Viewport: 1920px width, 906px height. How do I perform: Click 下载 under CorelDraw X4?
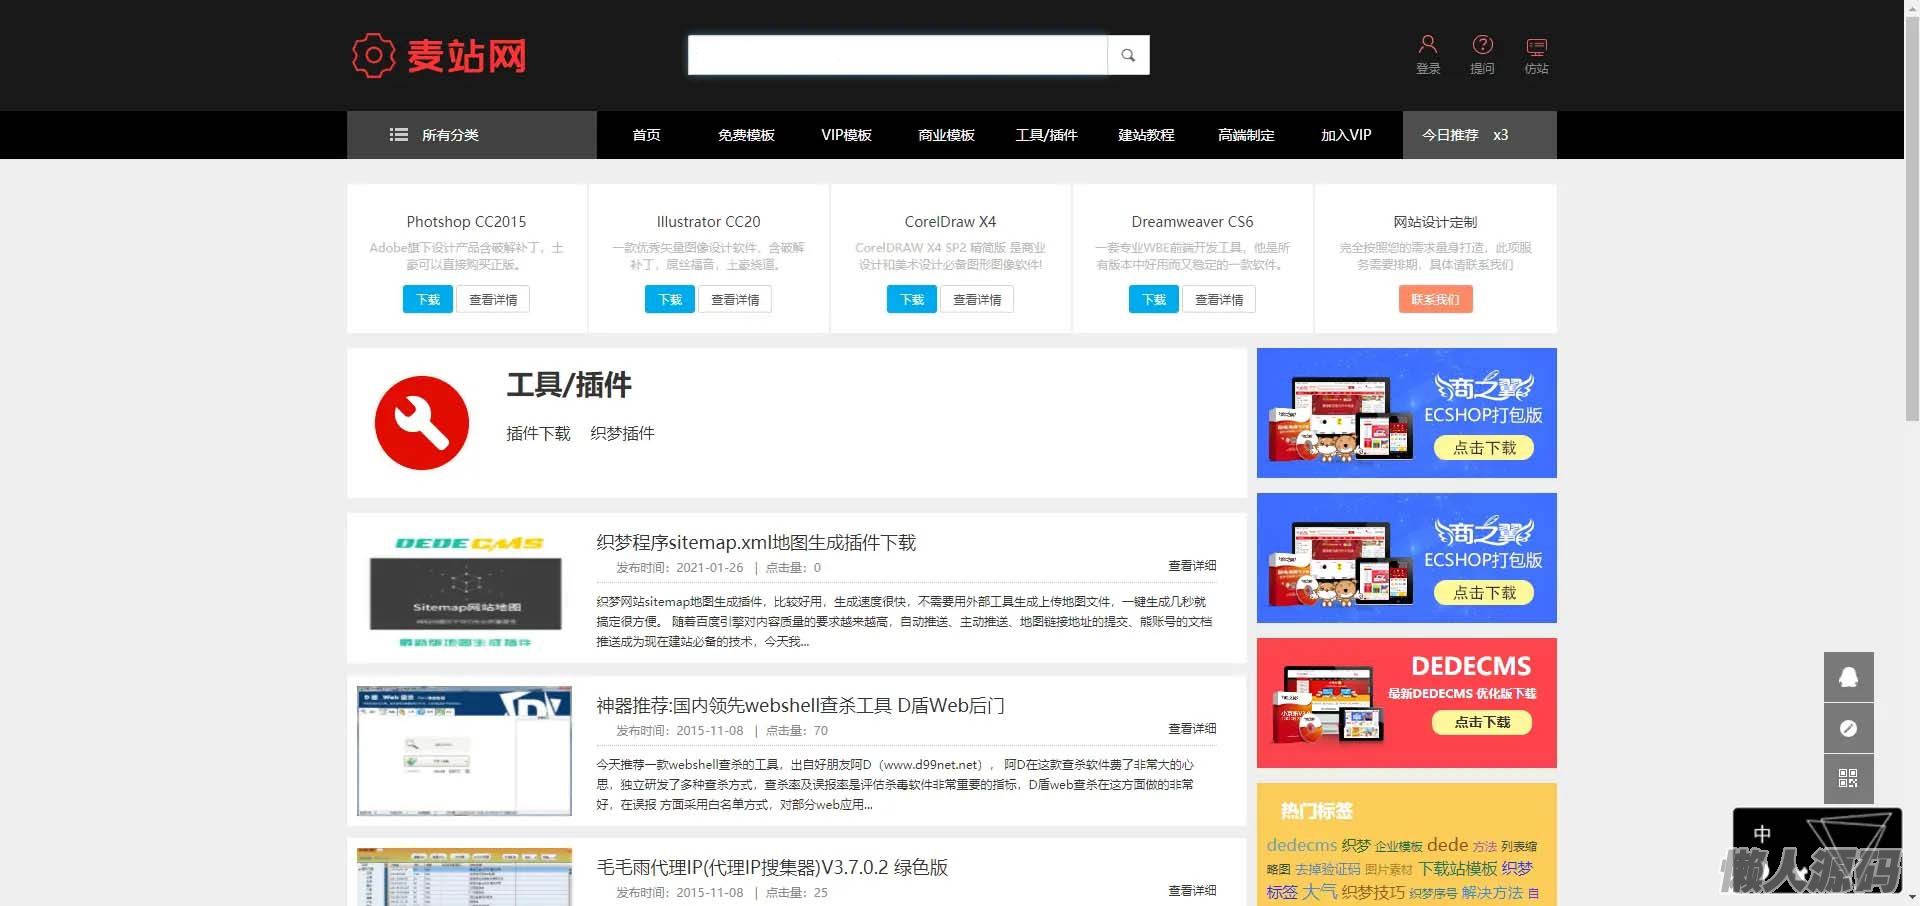coord(912,299)
